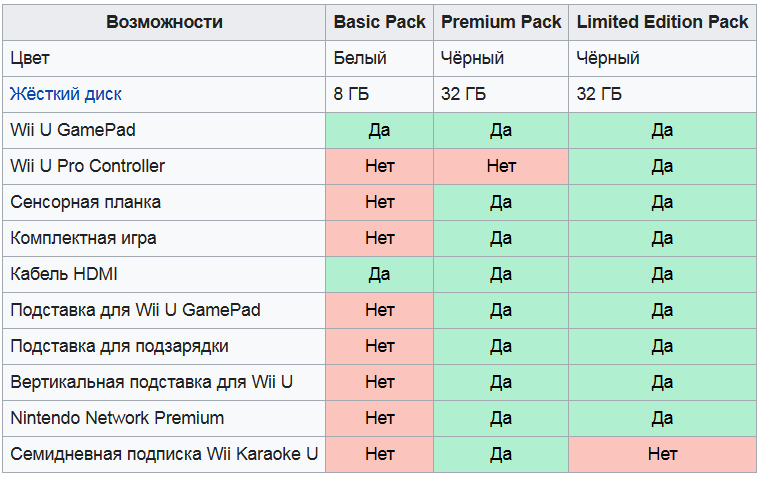The height and width of the screenshot is (477, 760).
Task: Select the Сенсорная планка row label
Action: pos(85,202)
